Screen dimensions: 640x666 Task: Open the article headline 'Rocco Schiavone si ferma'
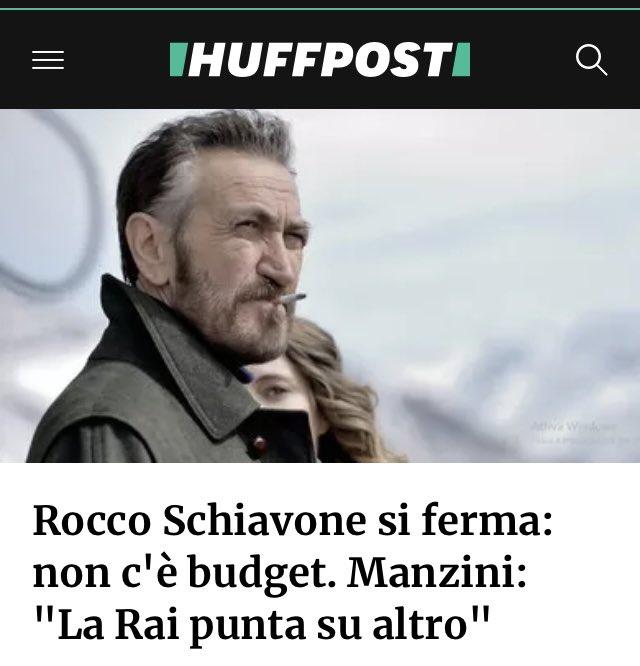pyautogui.click(x=293, y=521)
